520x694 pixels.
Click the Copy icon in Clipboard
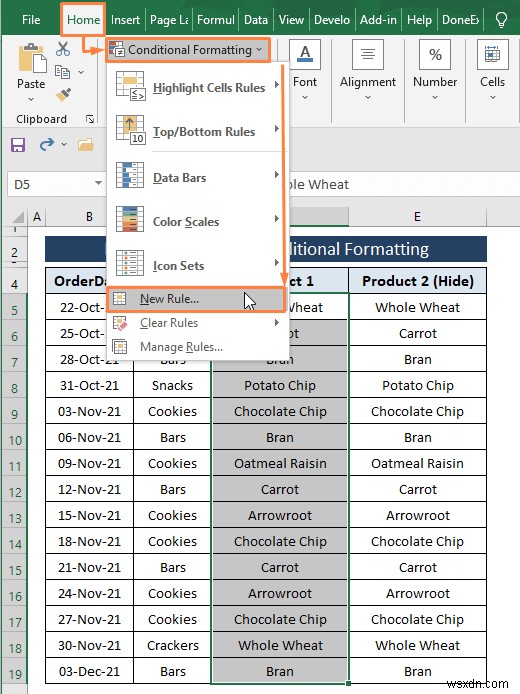(62, 72)
